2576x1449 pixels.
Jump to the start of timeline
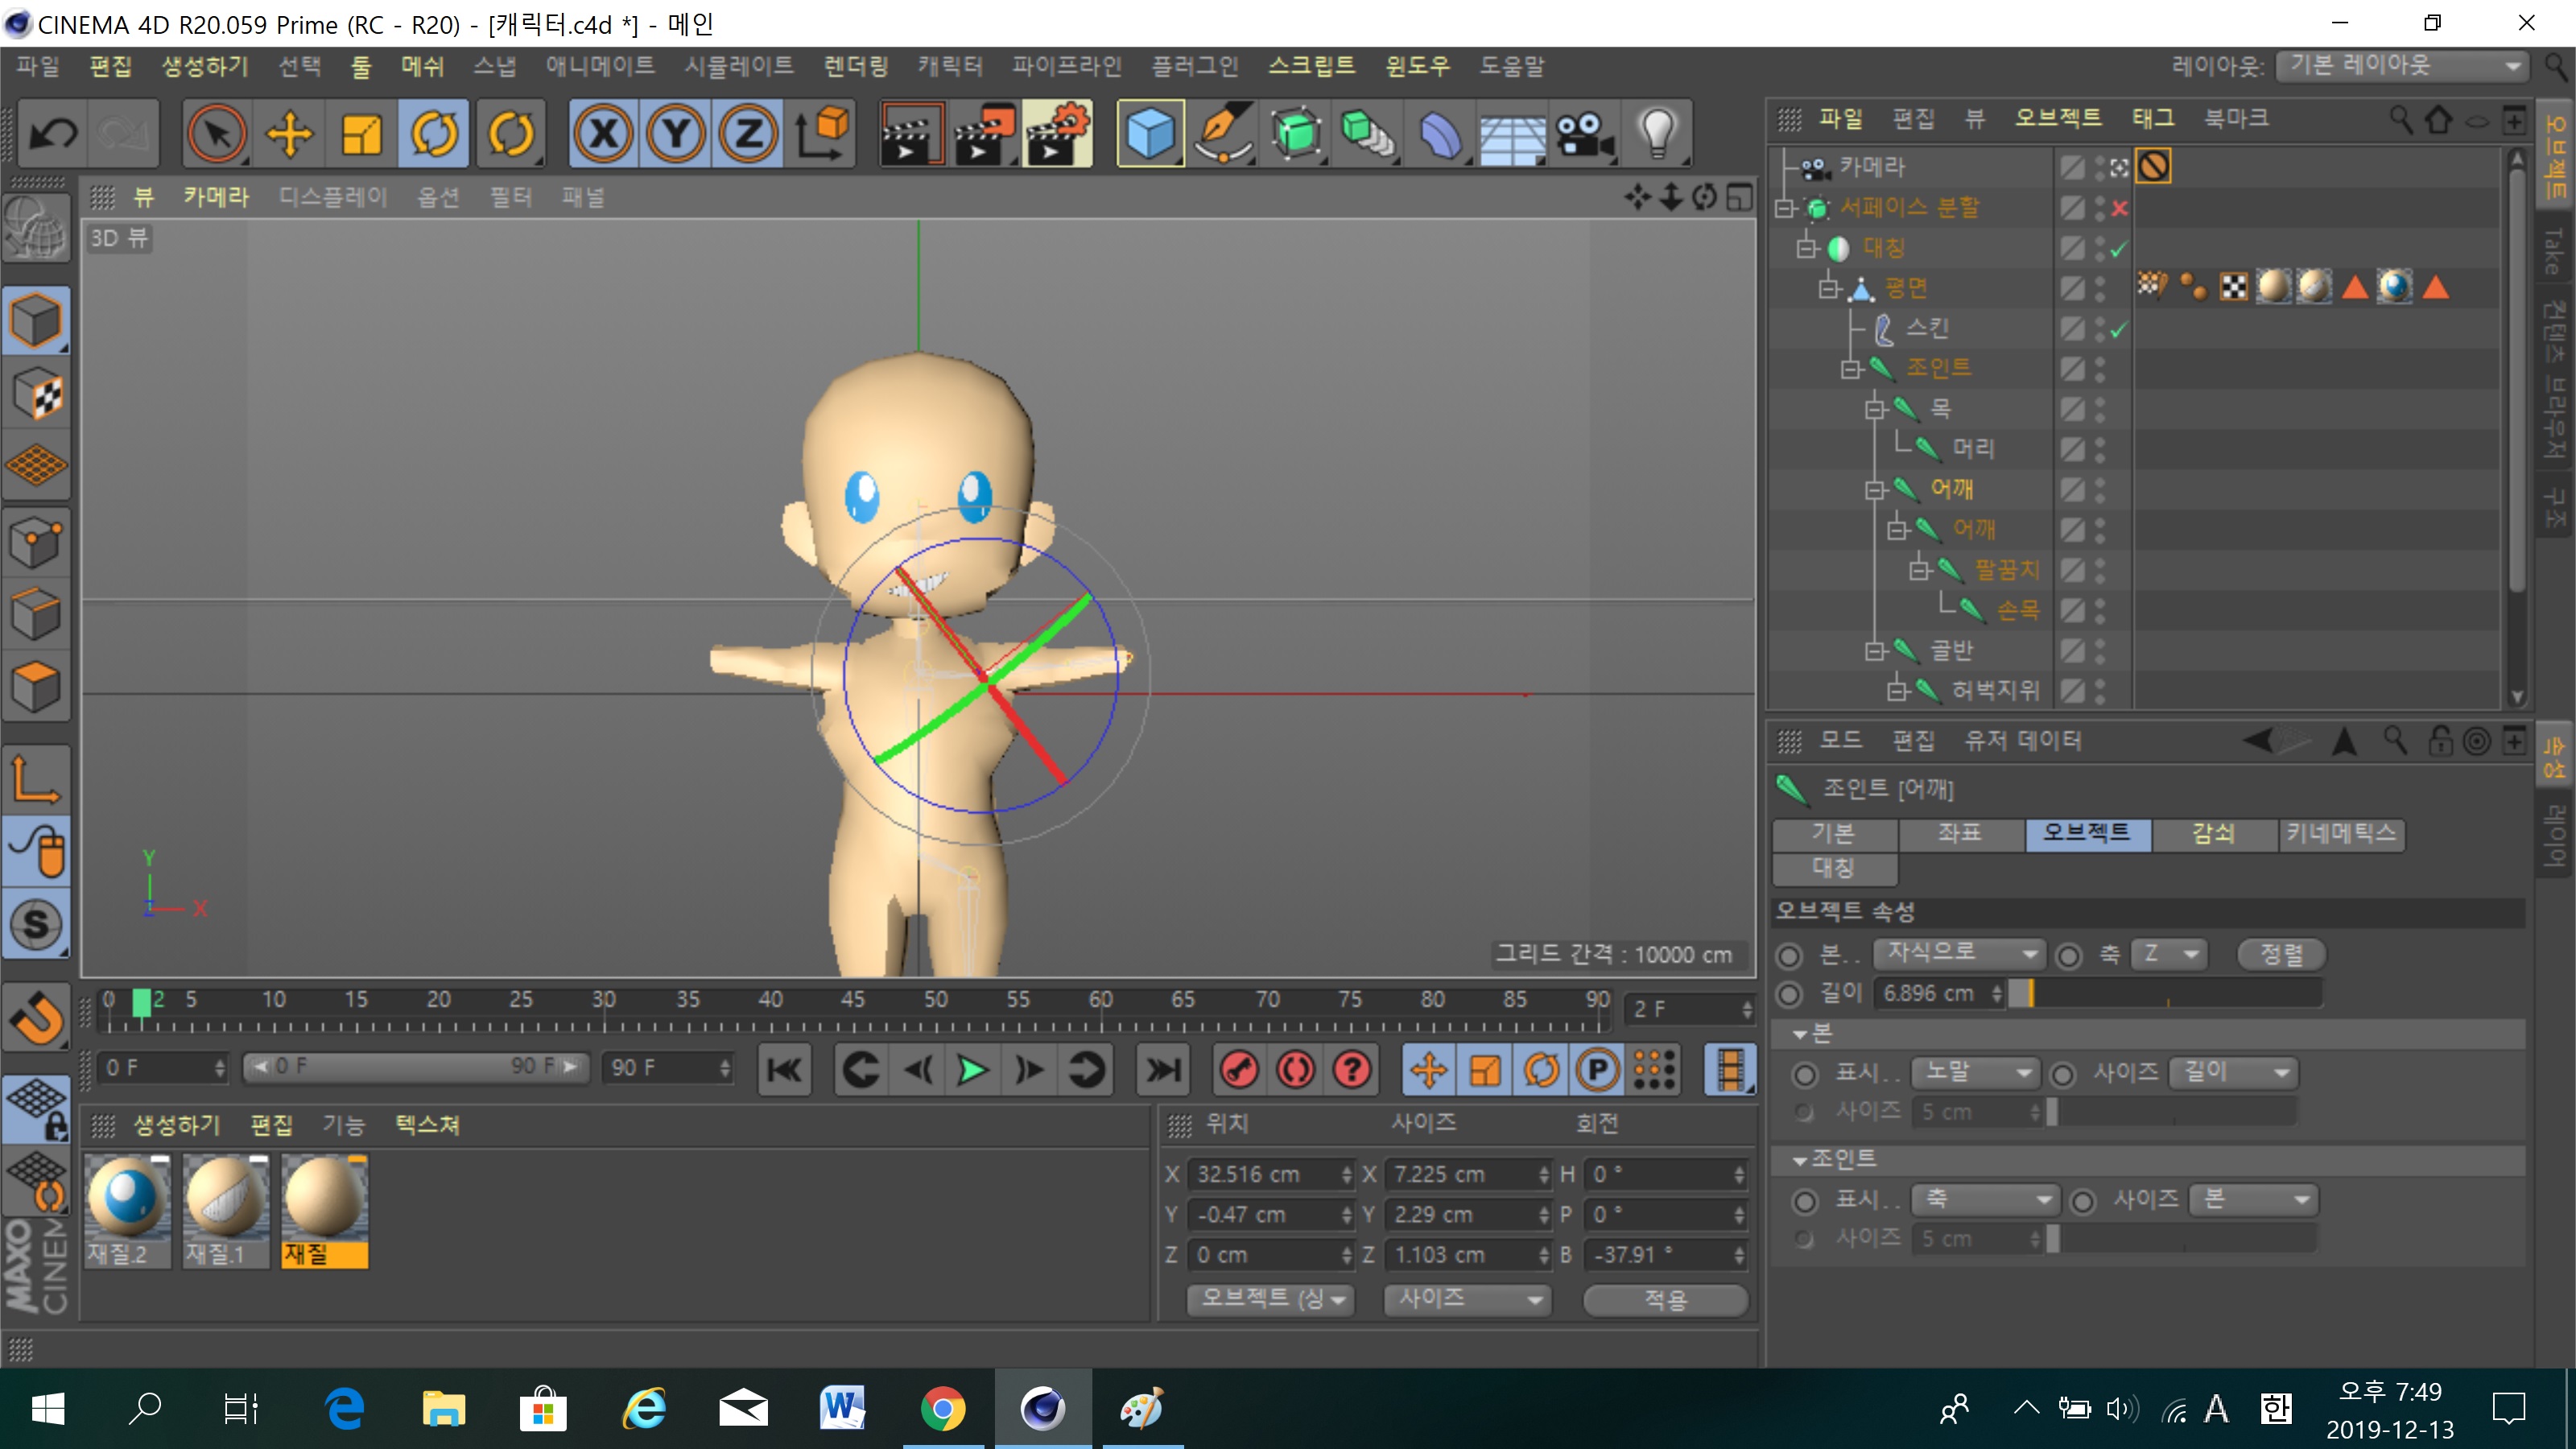click(x=785, y=1070)
